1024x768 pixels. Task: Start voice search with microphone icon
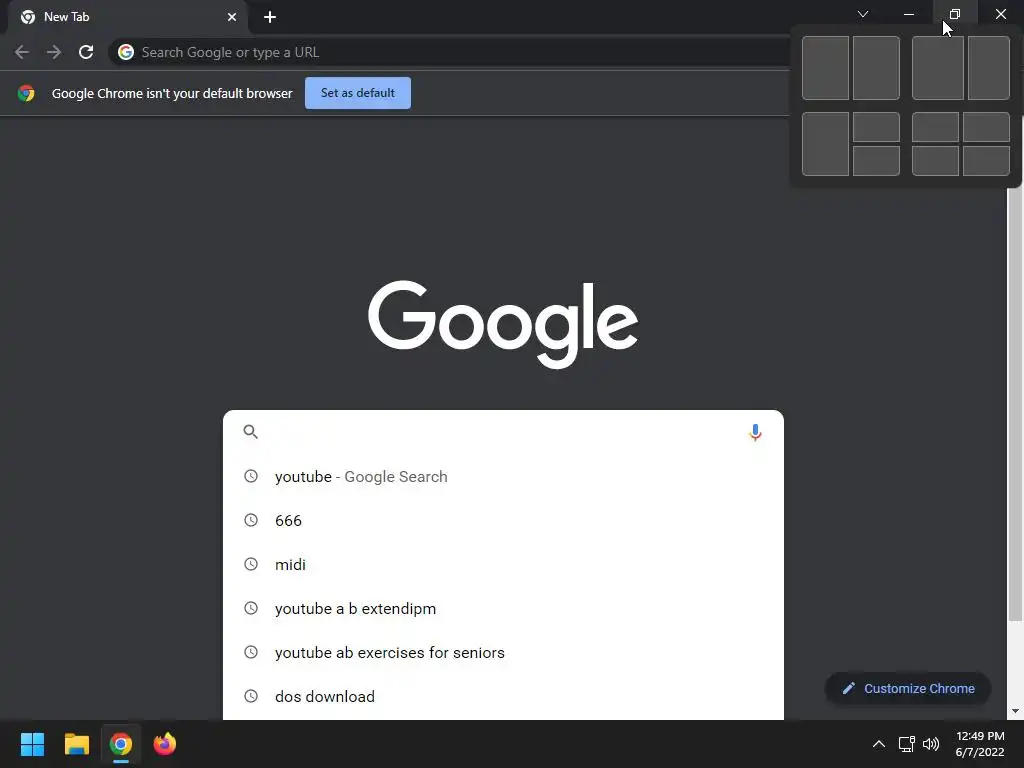[x=755, y=432]
